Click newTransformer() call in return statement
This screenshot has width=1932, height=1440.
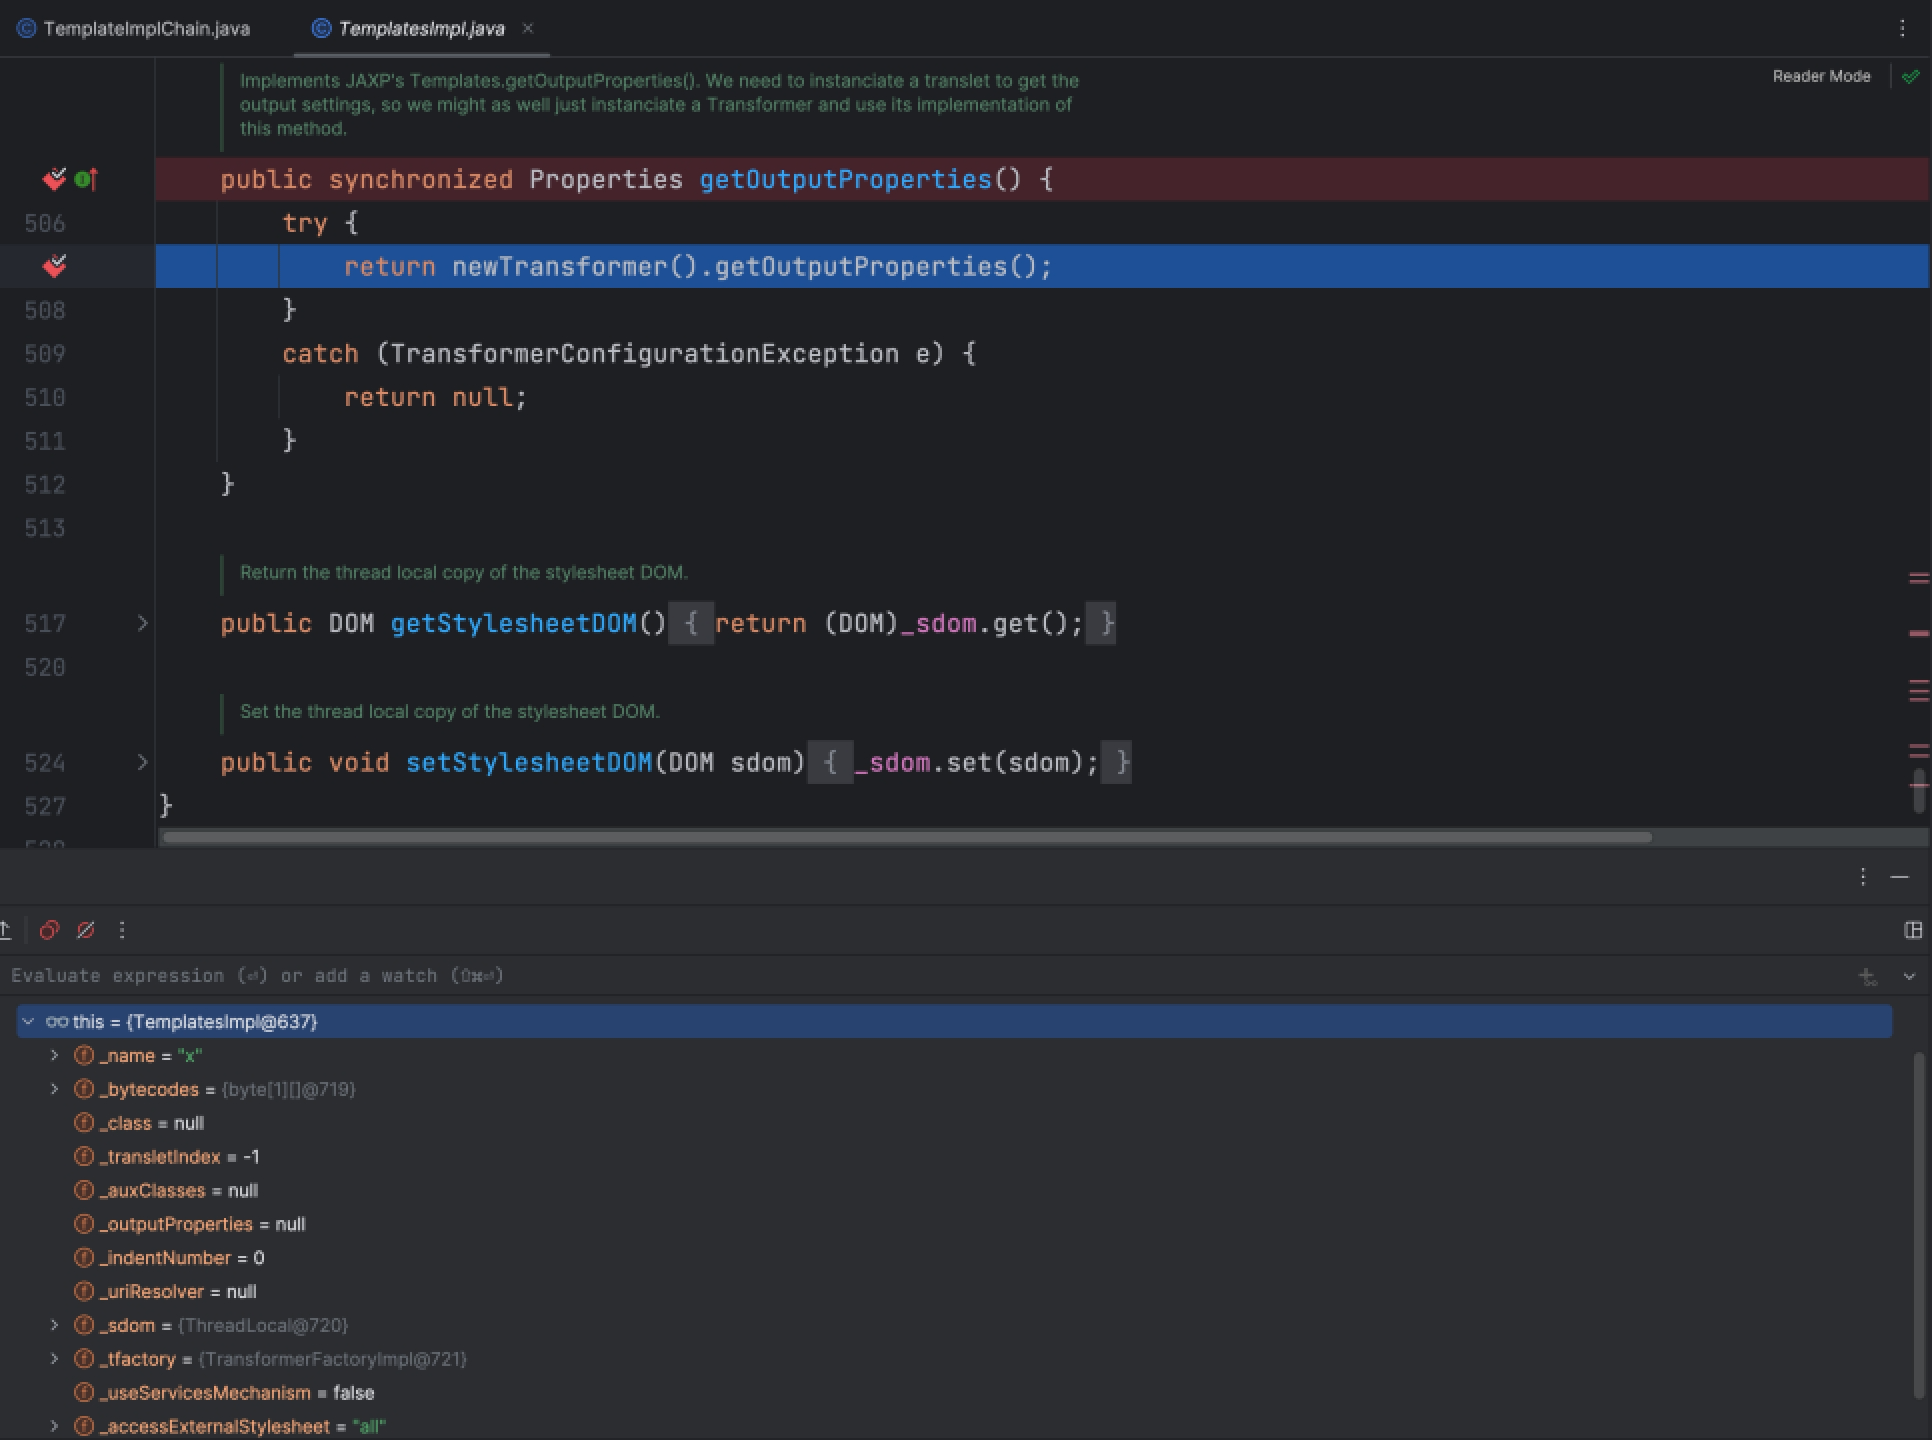(x=575, y=266)
